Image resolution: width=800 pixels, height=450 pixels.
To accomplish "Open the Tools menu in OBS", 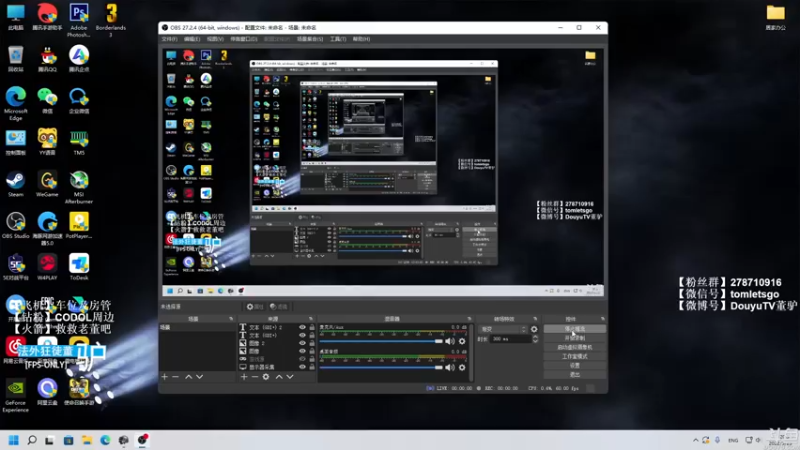I will click(x=338, y=39).
